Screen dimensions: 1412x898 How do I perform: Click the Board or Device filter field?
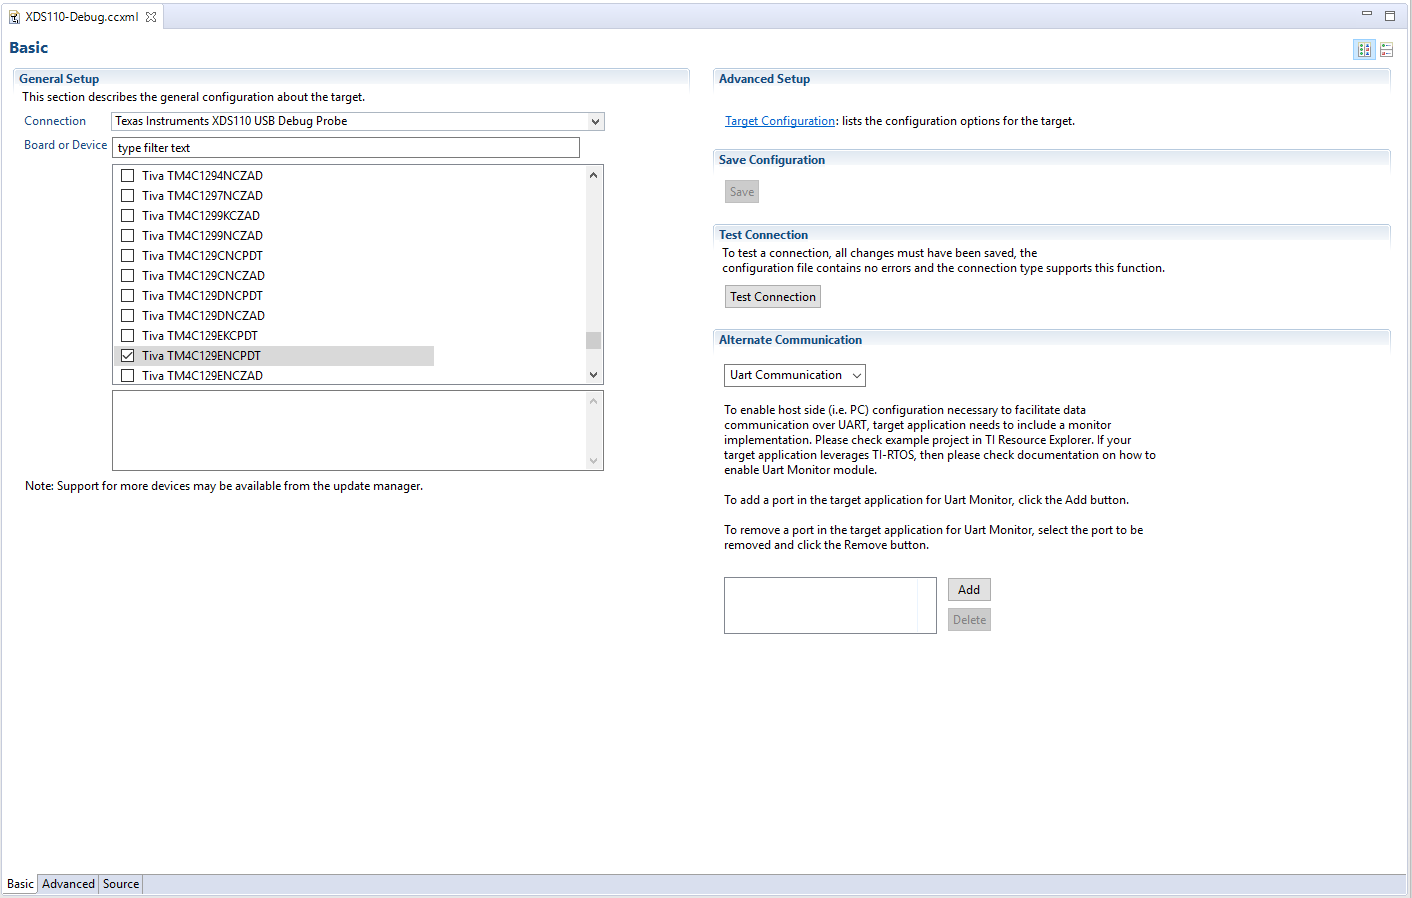346,148
